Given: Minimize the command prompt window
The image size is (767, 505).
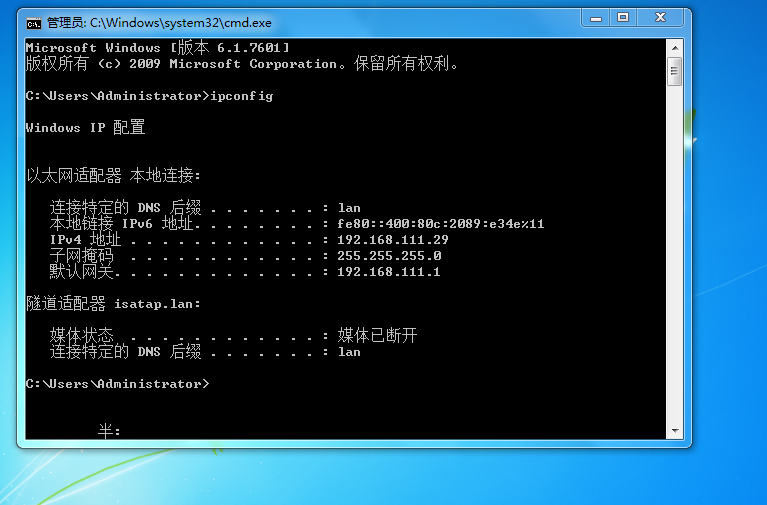Looking at the screenshot, I should pyautogui.click(x=595, y=18).
